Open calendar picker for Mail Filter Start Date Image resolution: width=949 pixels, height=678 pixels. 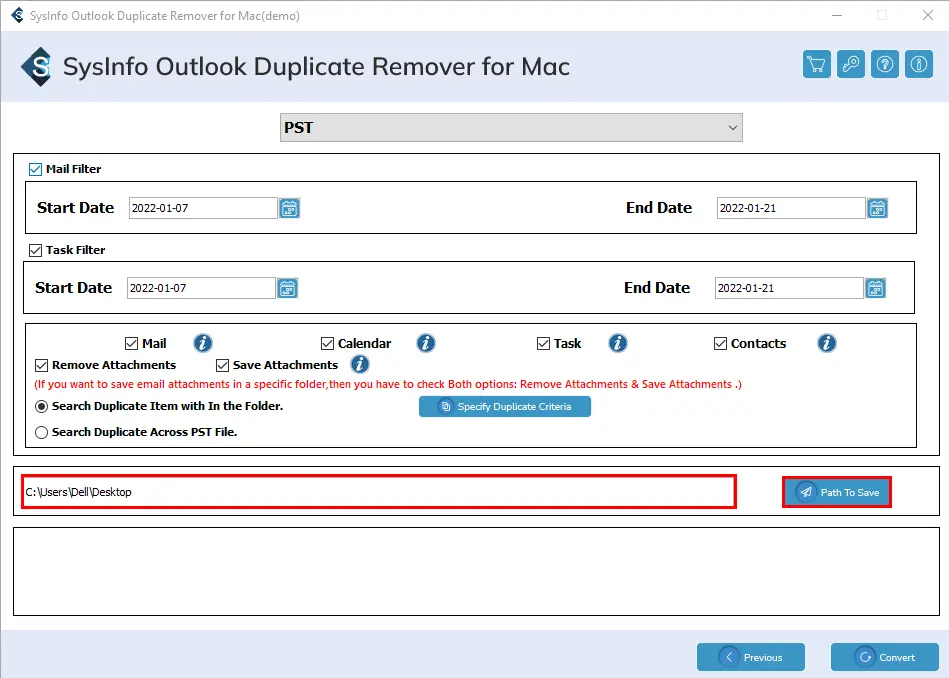pos(289,208)
